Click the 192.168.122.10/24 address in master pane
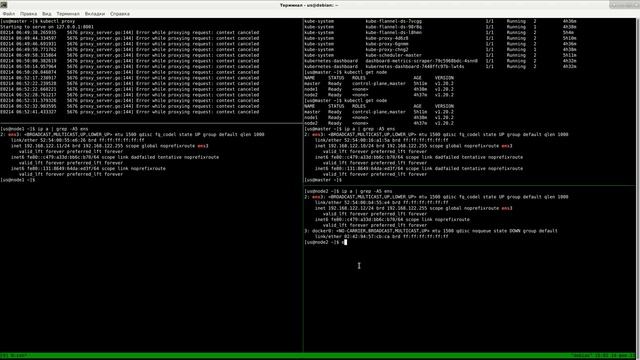 353,146
